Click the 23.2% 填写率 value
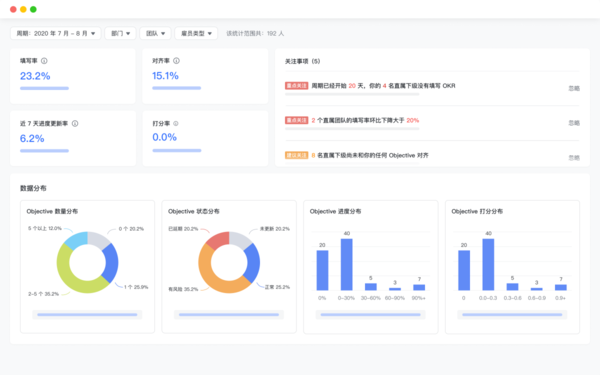Screen dimensions: 600x375 [x=35, y=76]
